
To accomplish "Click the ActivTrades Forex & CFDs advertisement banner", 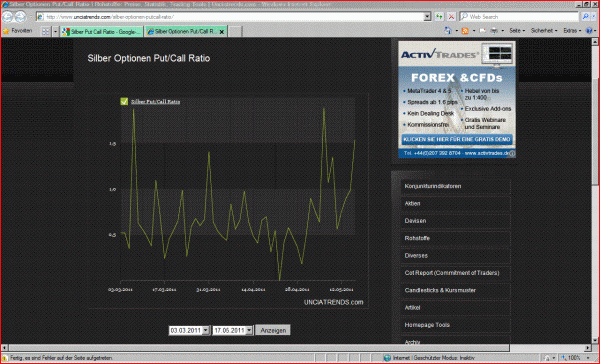I will (457, 100).
